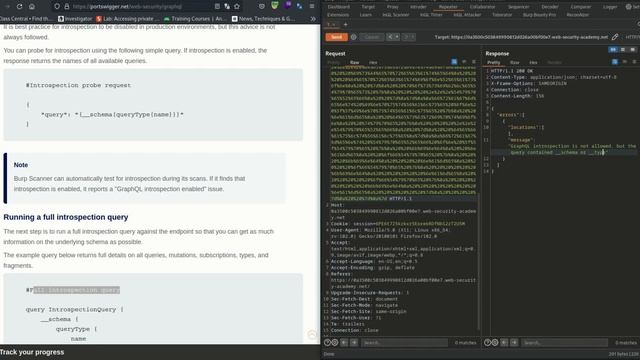Viewport: 640px width, 360px height.
Task: Select Hex view in Request panel
Action: 373,62
